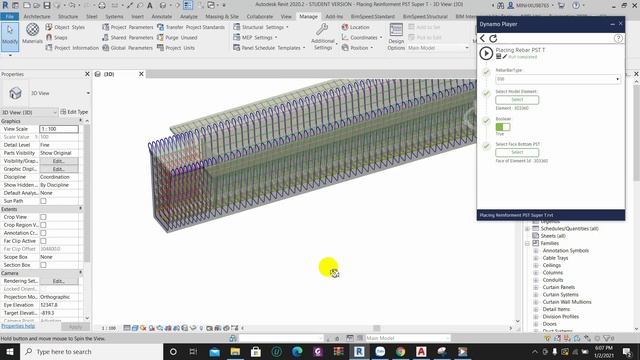Refresh the Dynamo Player list
Viewport: 640px width, 360px height.
coord(493,38)
